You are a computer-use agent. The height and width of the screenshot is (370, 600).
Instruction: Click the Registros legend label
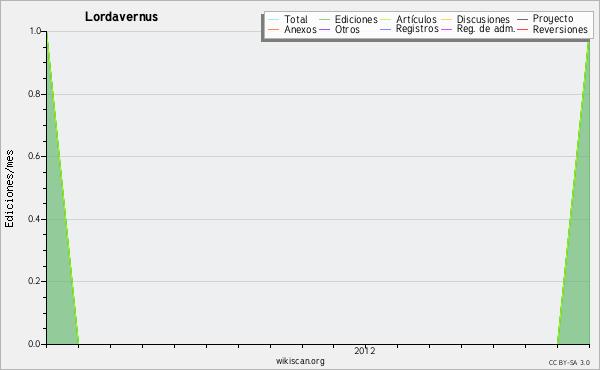point(417,29)
